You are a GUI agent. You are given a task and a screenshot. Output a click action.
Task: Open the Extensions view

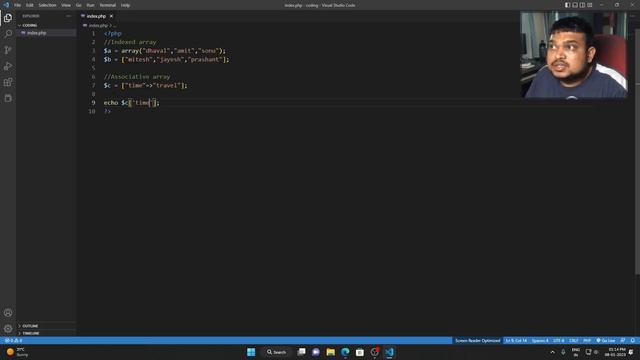(8, 82)
